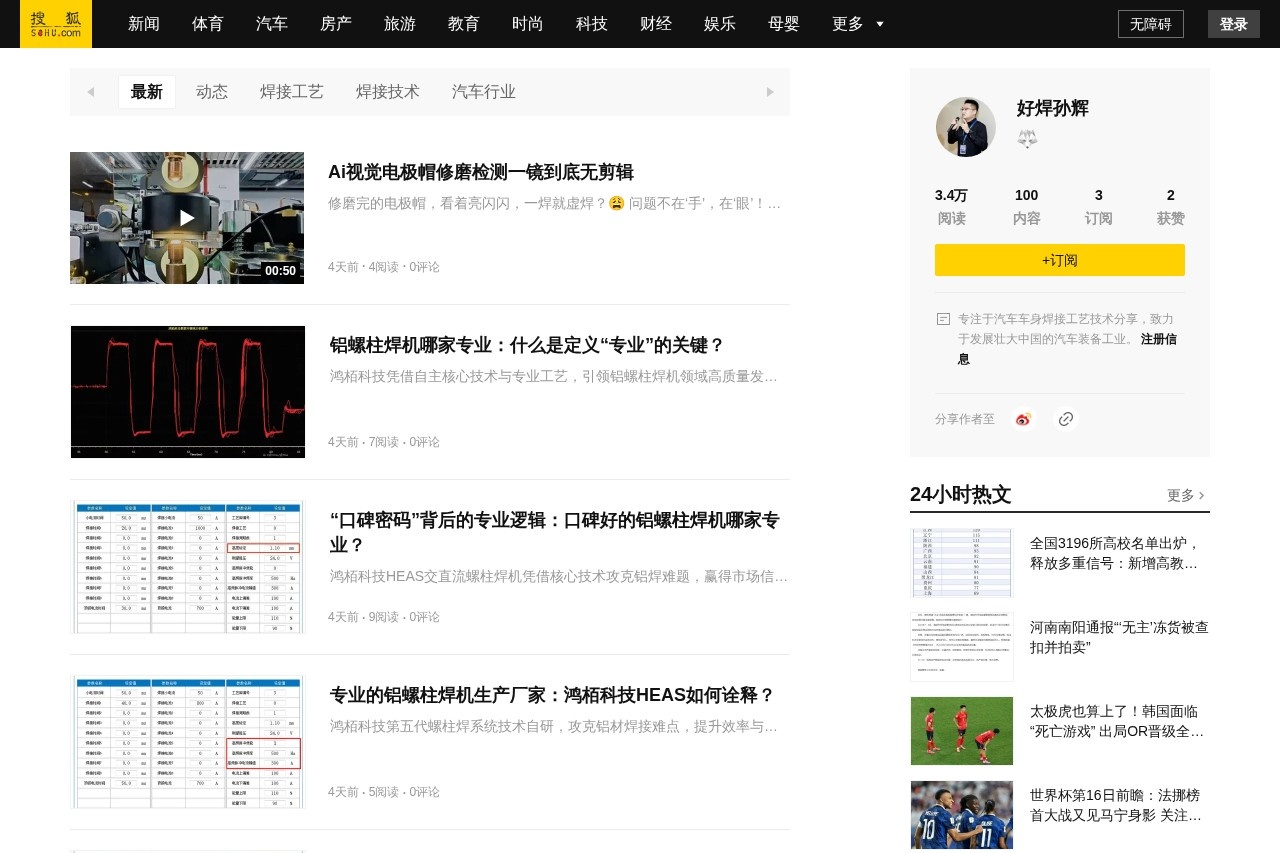The image size is (1280, 853).
Task: Click the 3.4万 阅读 stat
Action: click(x=951, y=207)
